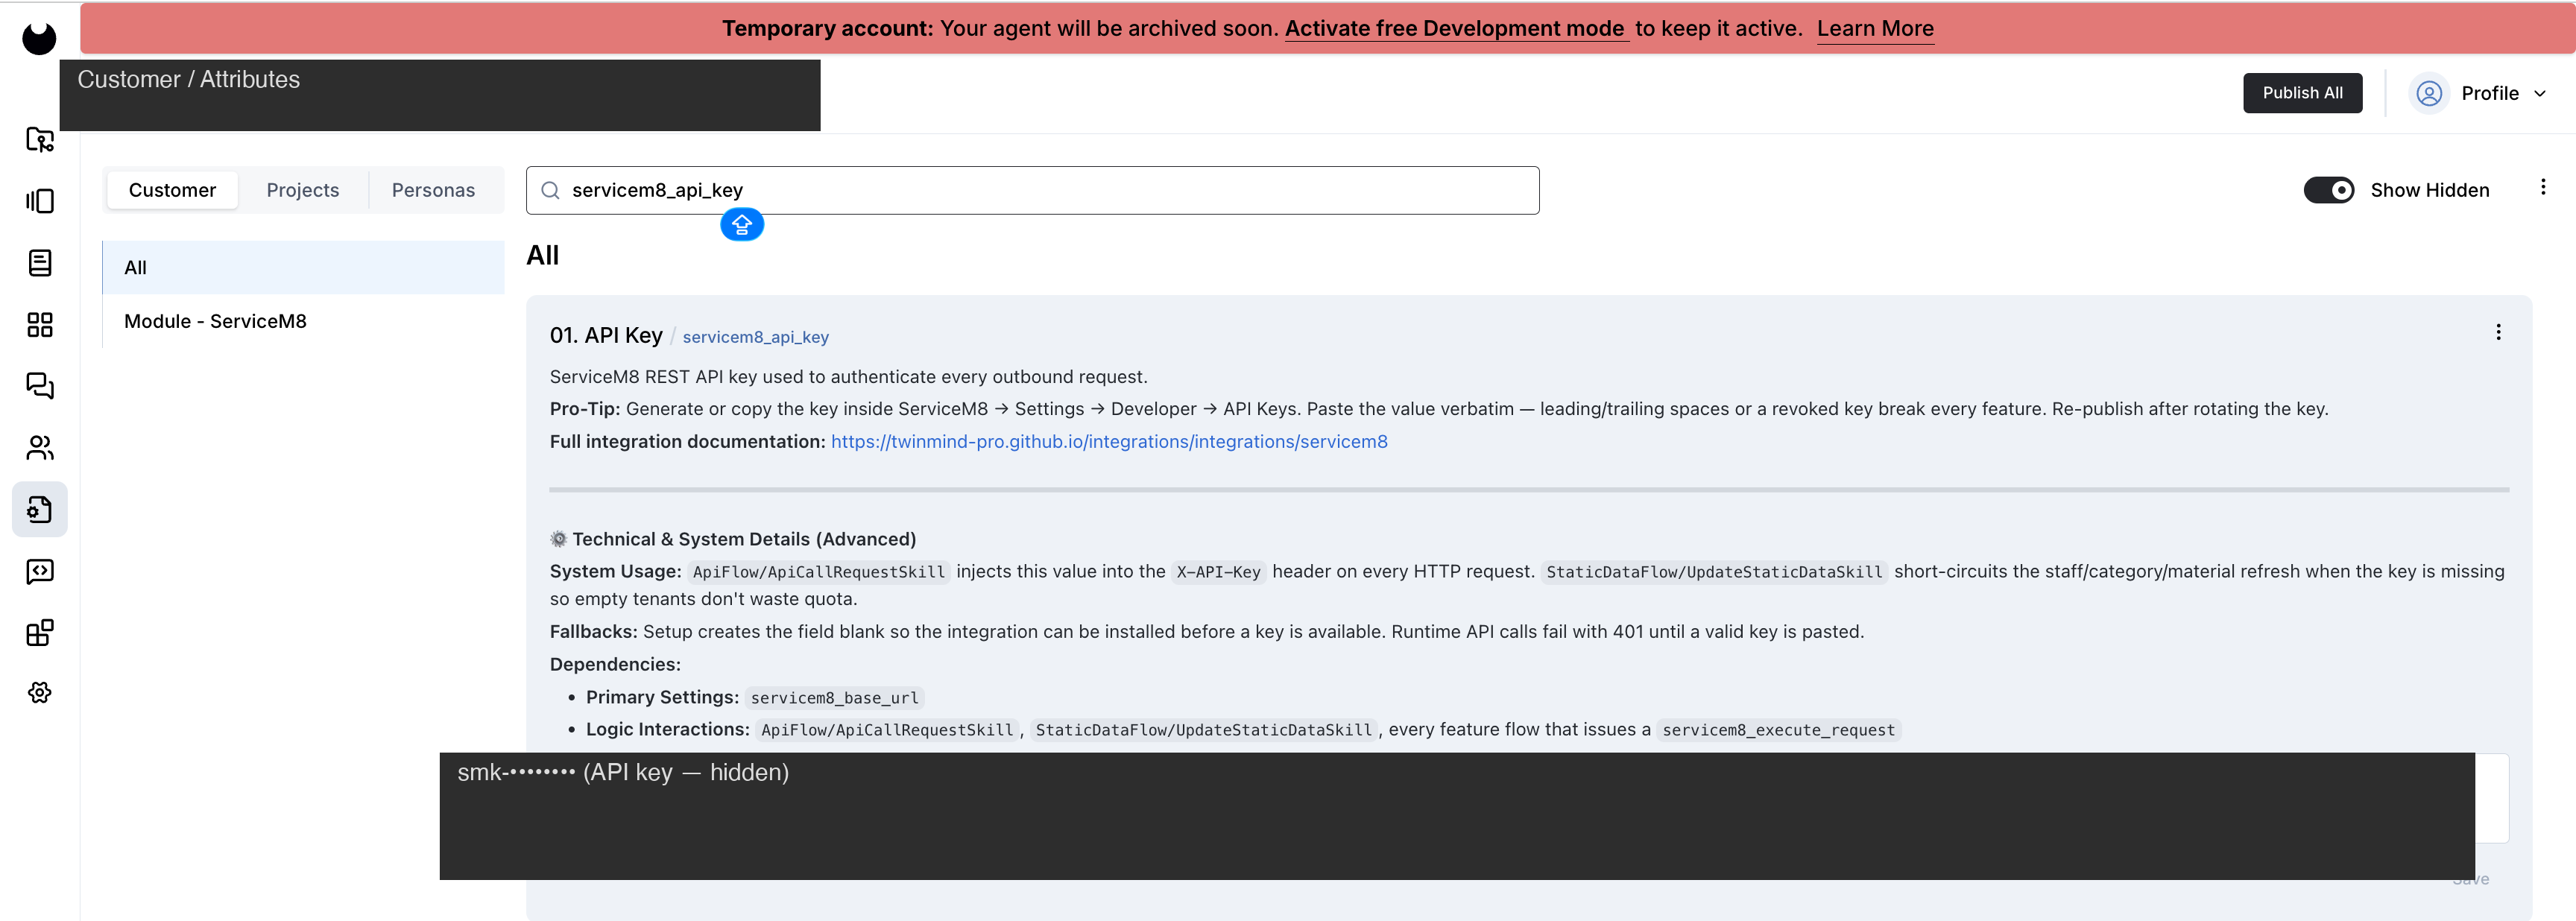Open the users sidebar icon
Image resolution: width=2576 pixels, height=921 pixels.
click(40, 448)
